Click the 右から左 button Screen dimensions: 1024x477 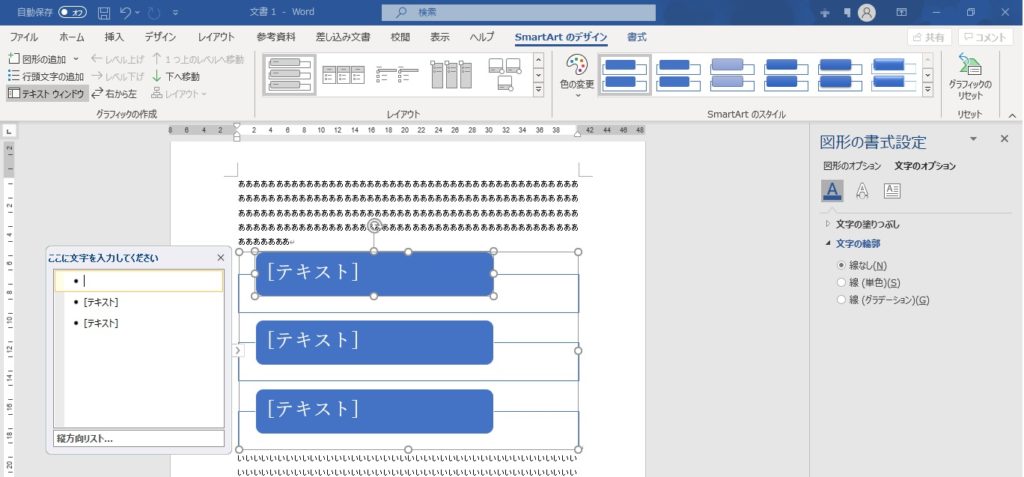point(116,93)
